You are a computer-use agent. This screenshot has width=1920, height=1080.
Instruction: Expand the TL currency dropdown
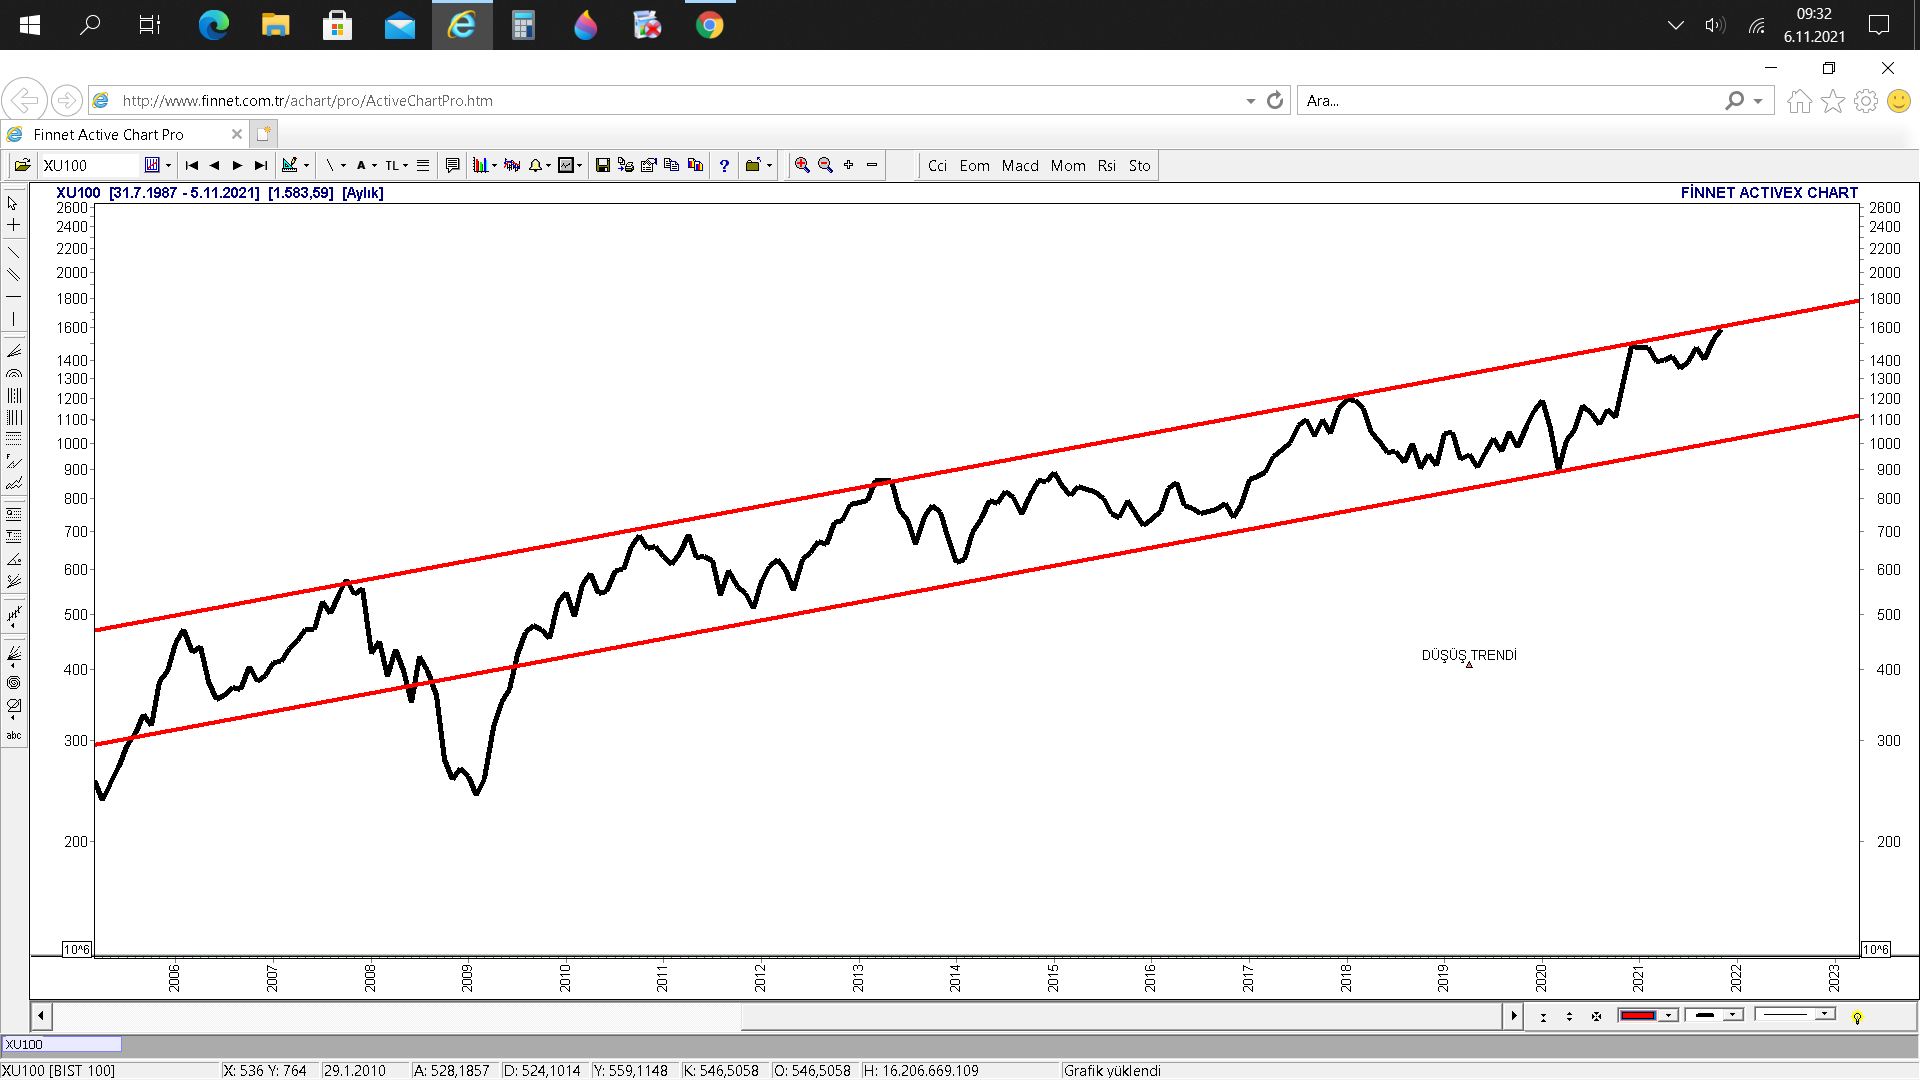[405, 166]
